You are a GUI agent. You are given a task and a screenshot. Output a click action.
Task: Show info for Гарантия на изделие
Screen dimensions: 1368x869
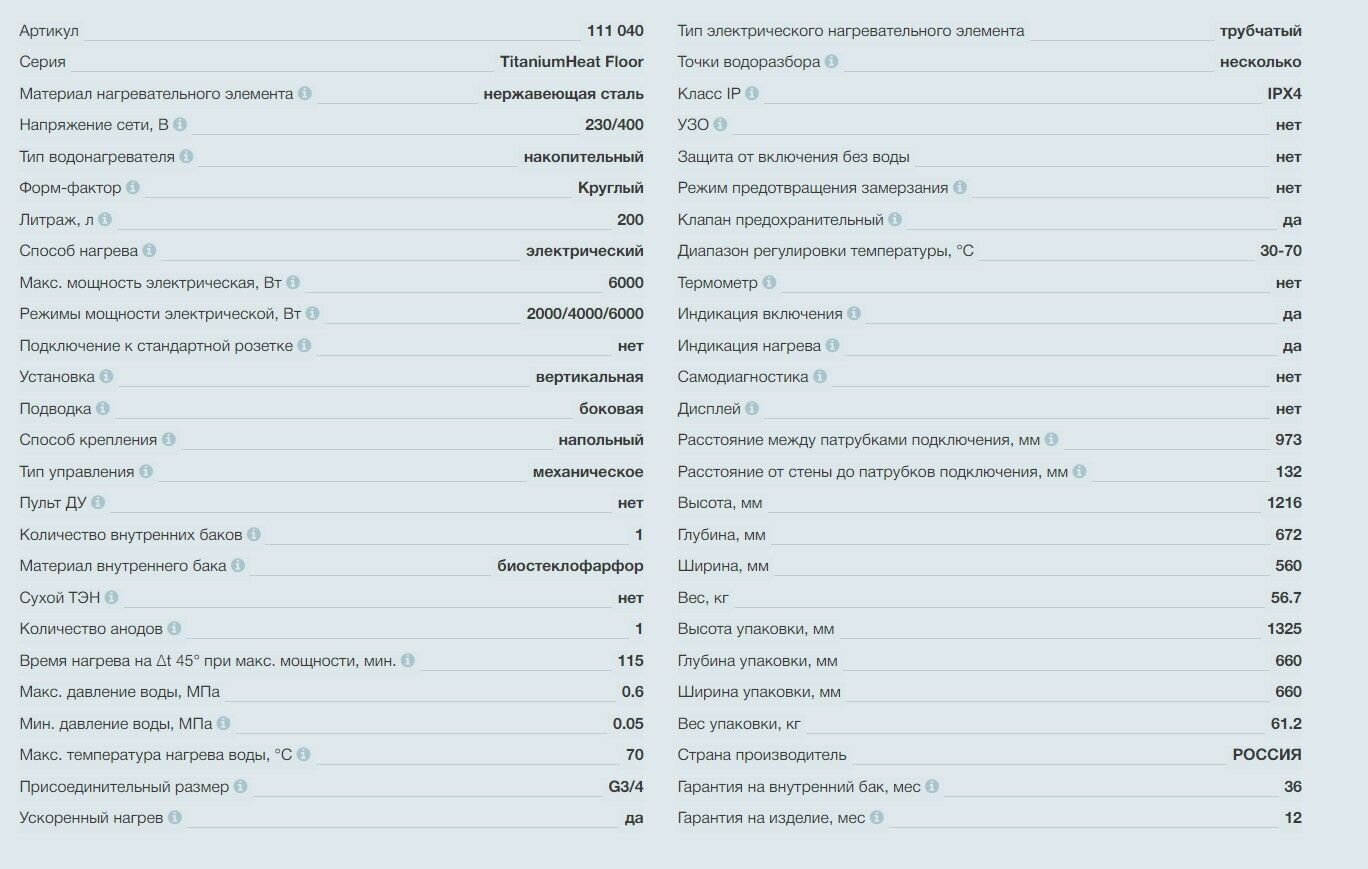877,818
